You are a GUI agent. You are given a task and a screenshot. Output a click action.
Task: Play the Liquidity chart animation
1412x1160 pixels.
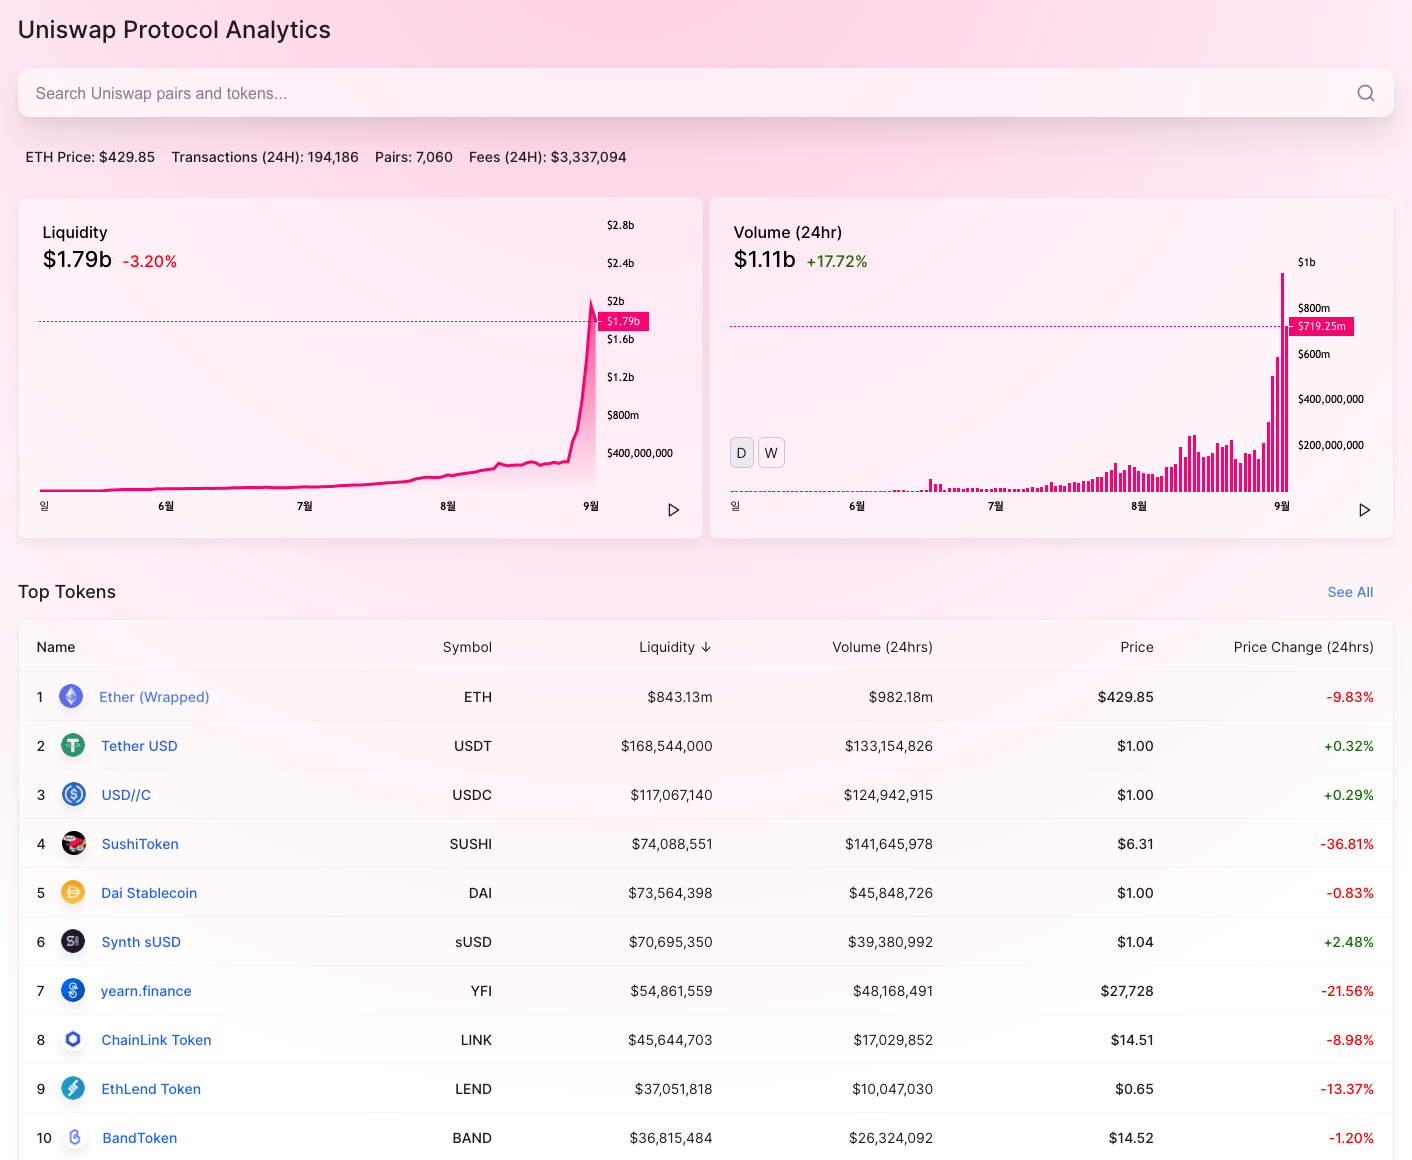tap(673, 510)
